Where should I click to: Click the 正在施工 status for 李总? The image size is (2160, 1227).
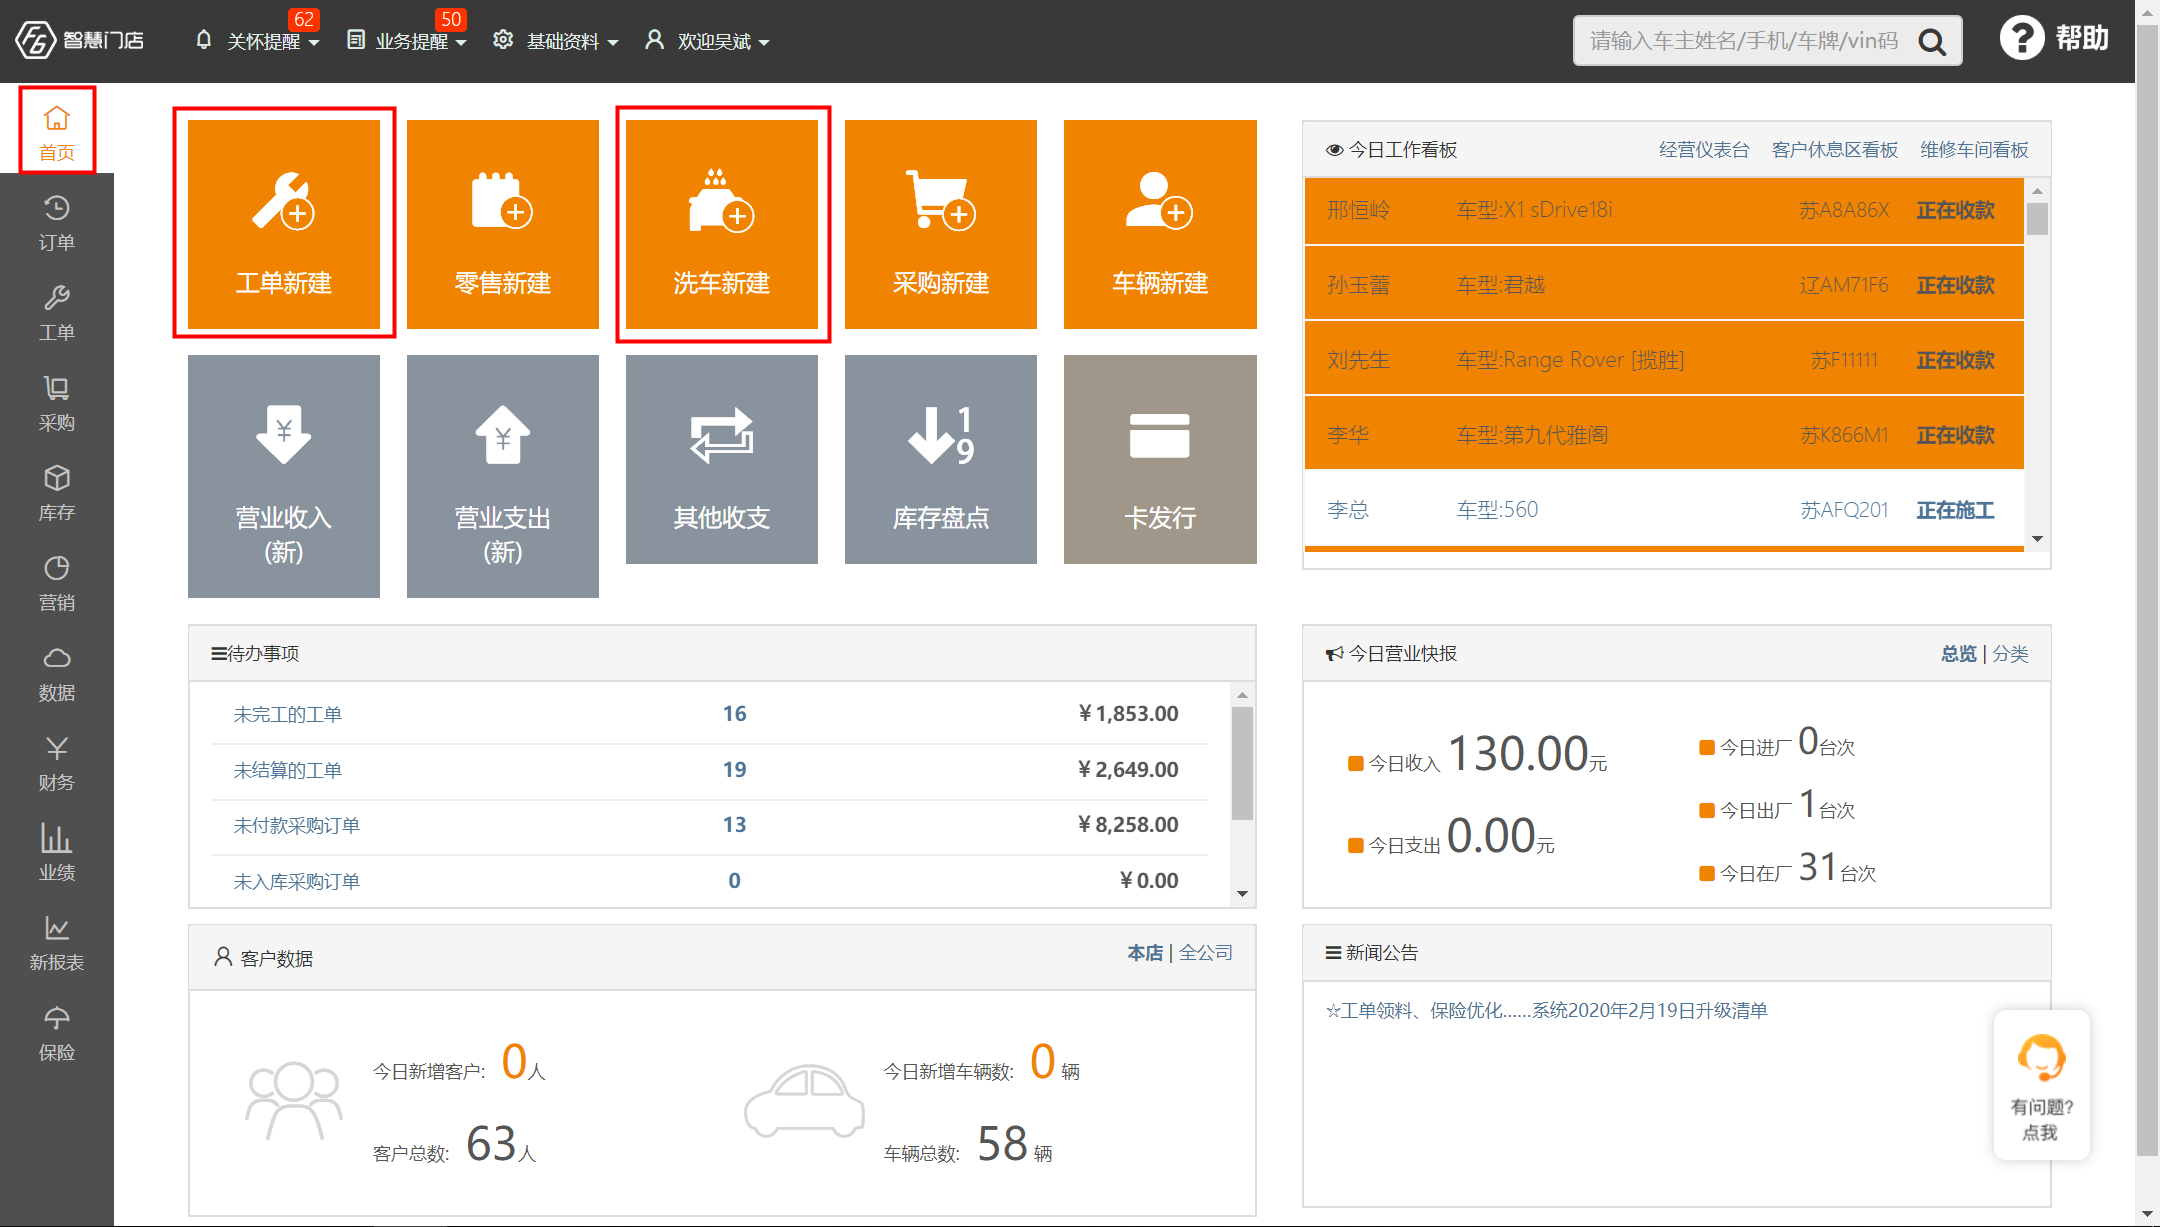click(1955, 511)
